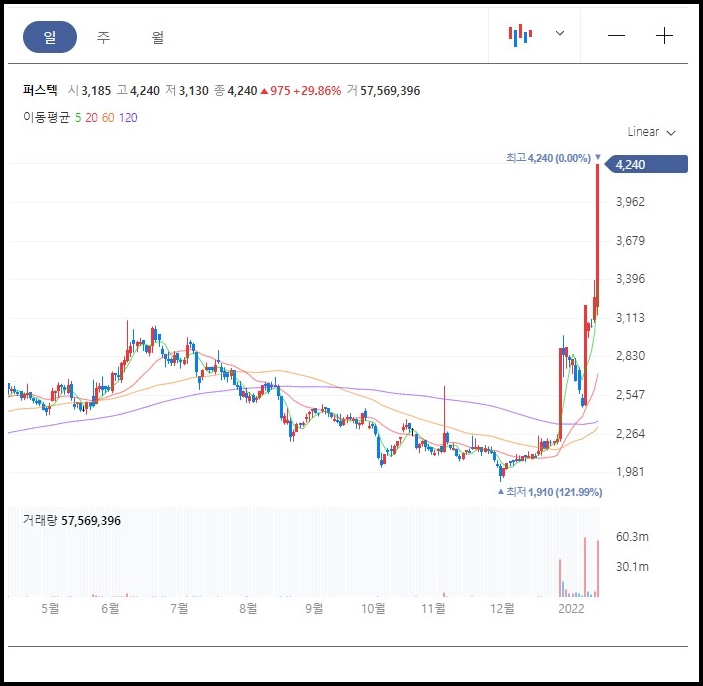Click the 퍼스텍 stock name

coord(40,90)
